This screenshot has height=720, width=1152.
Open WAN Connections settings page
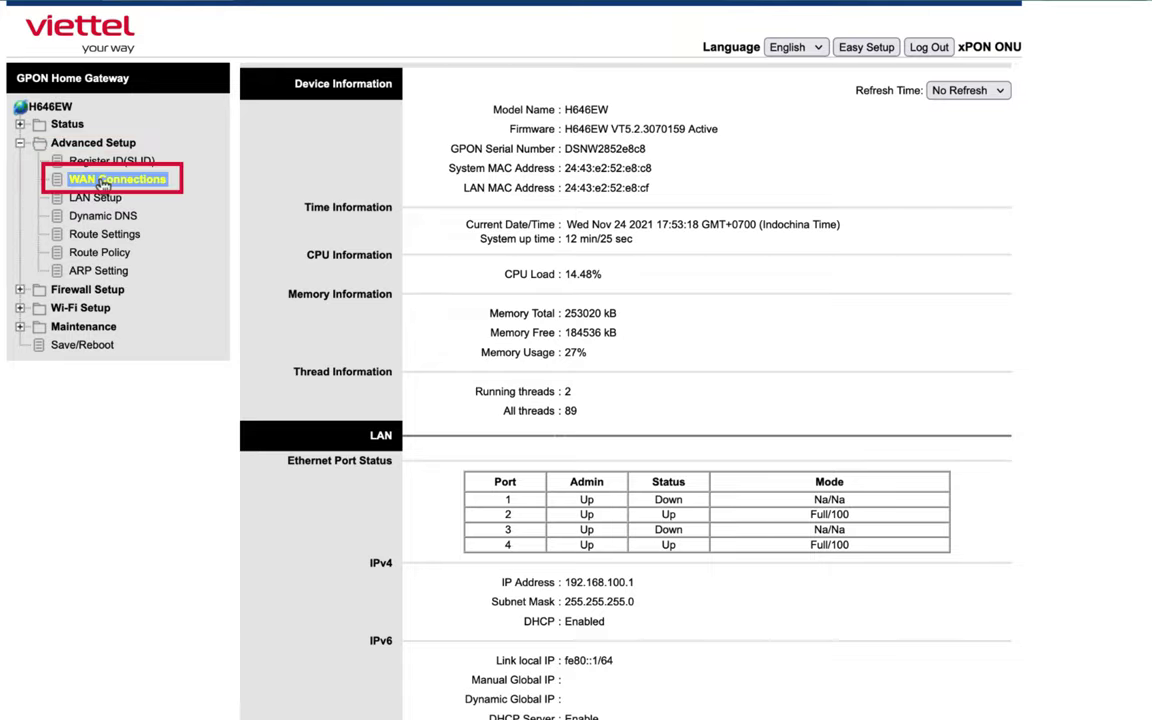[x=117, y=179]
